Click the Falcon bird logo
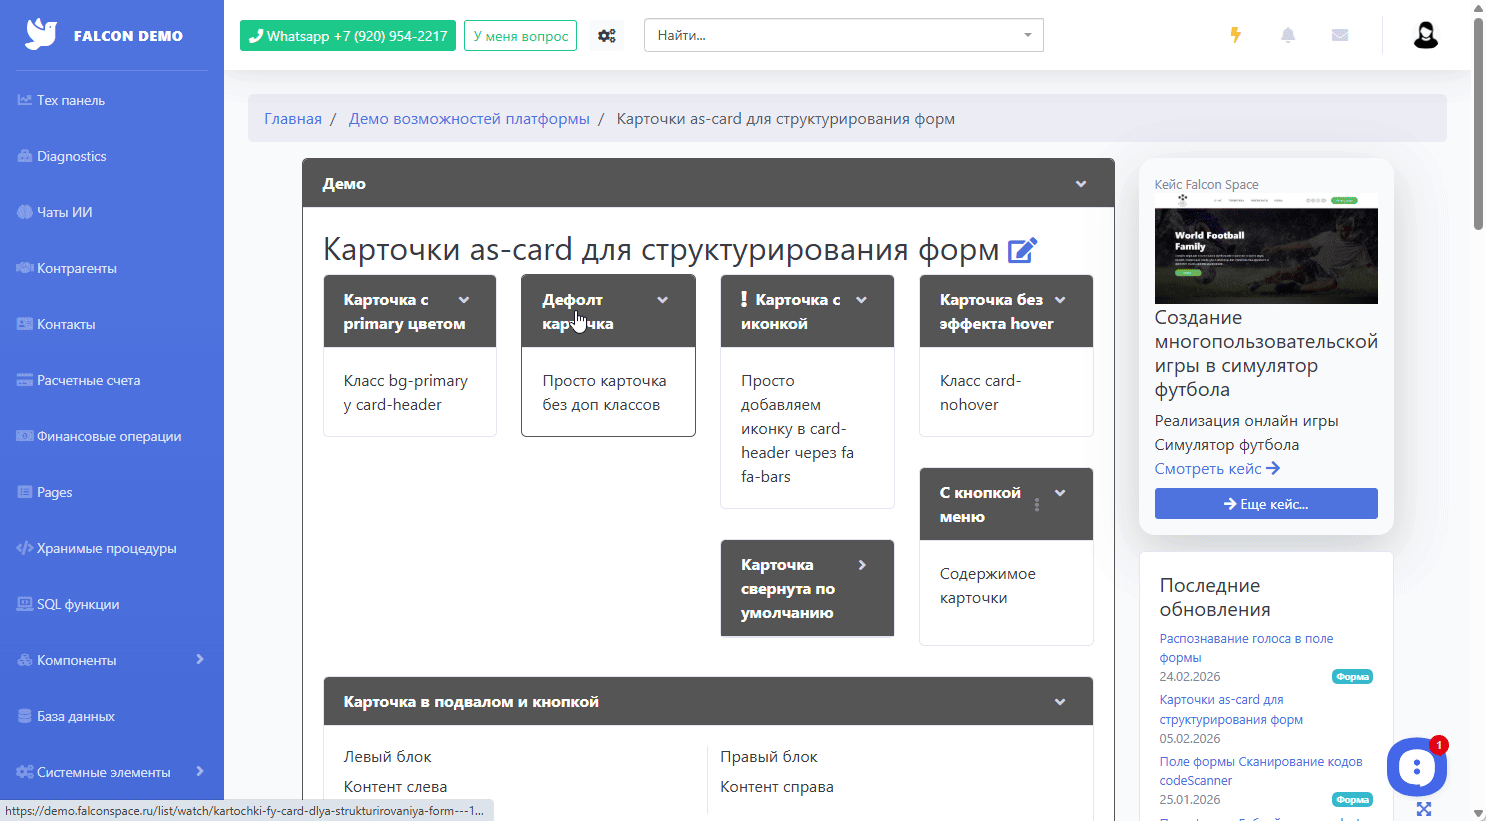Image resolution: width=1486 pixels, height=821 pixels. click(x=41, y=35)
